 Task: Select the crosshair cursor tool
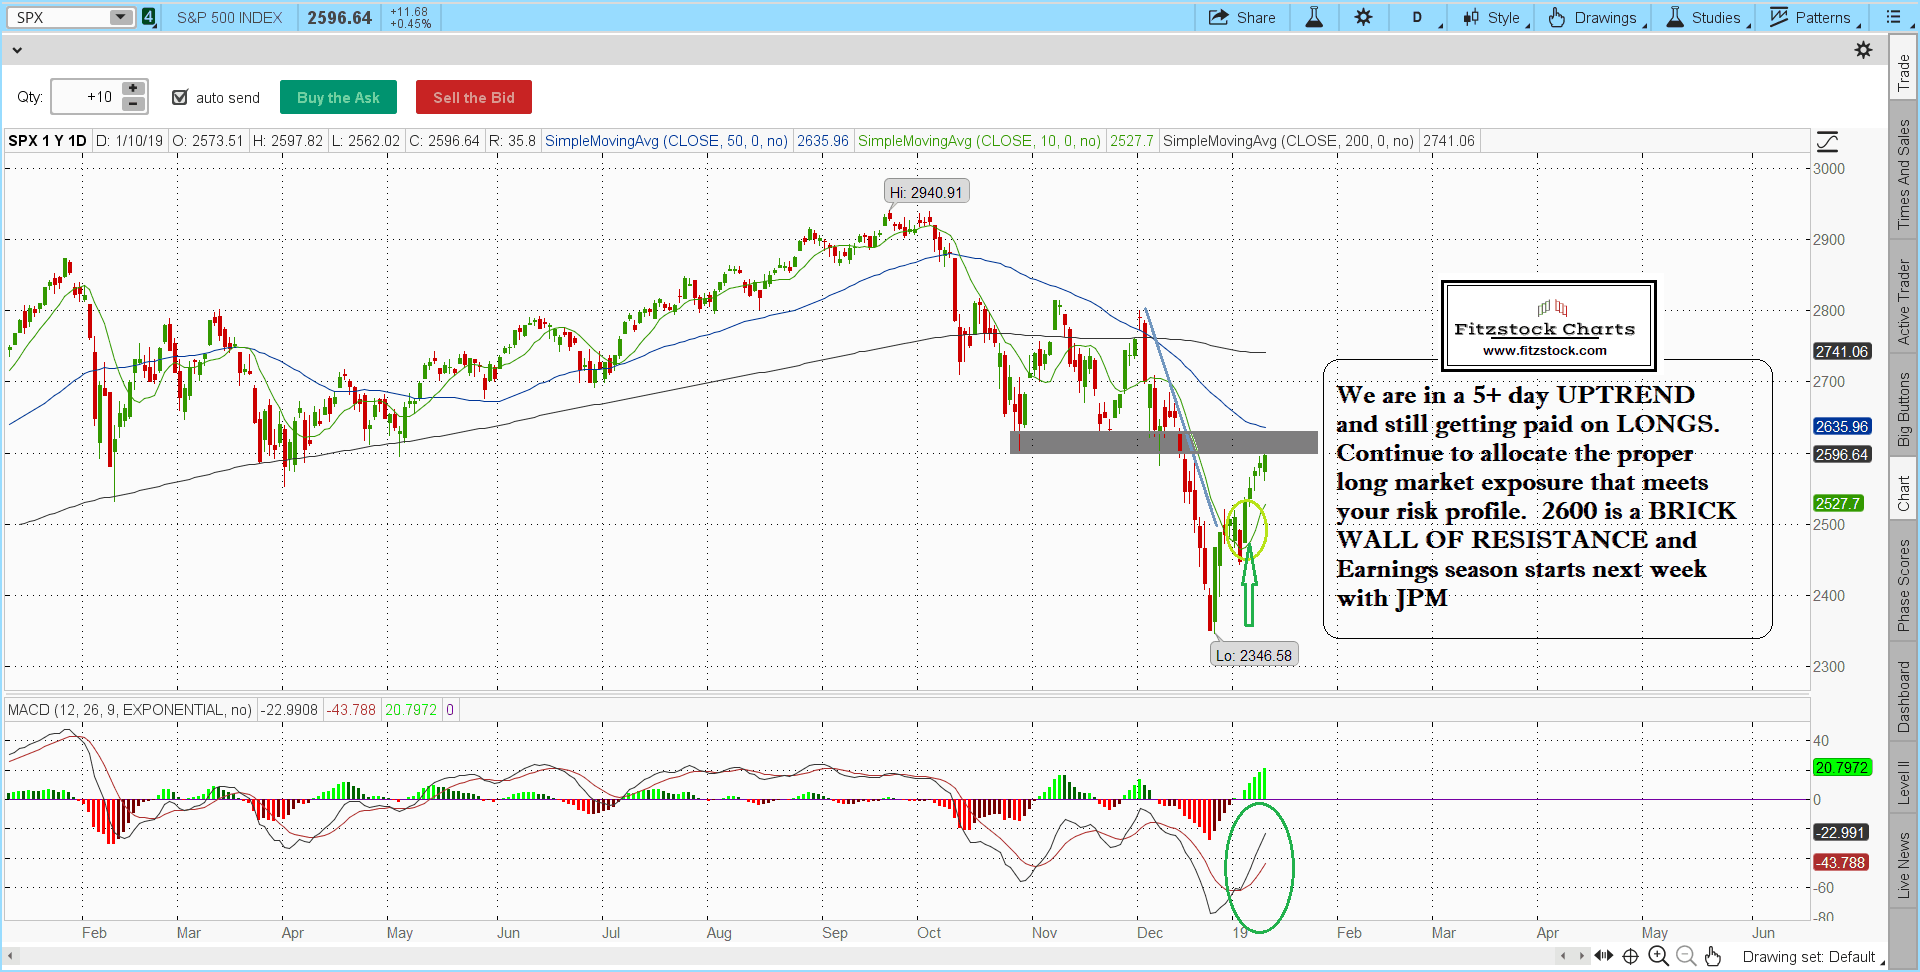click(1630, 956)
